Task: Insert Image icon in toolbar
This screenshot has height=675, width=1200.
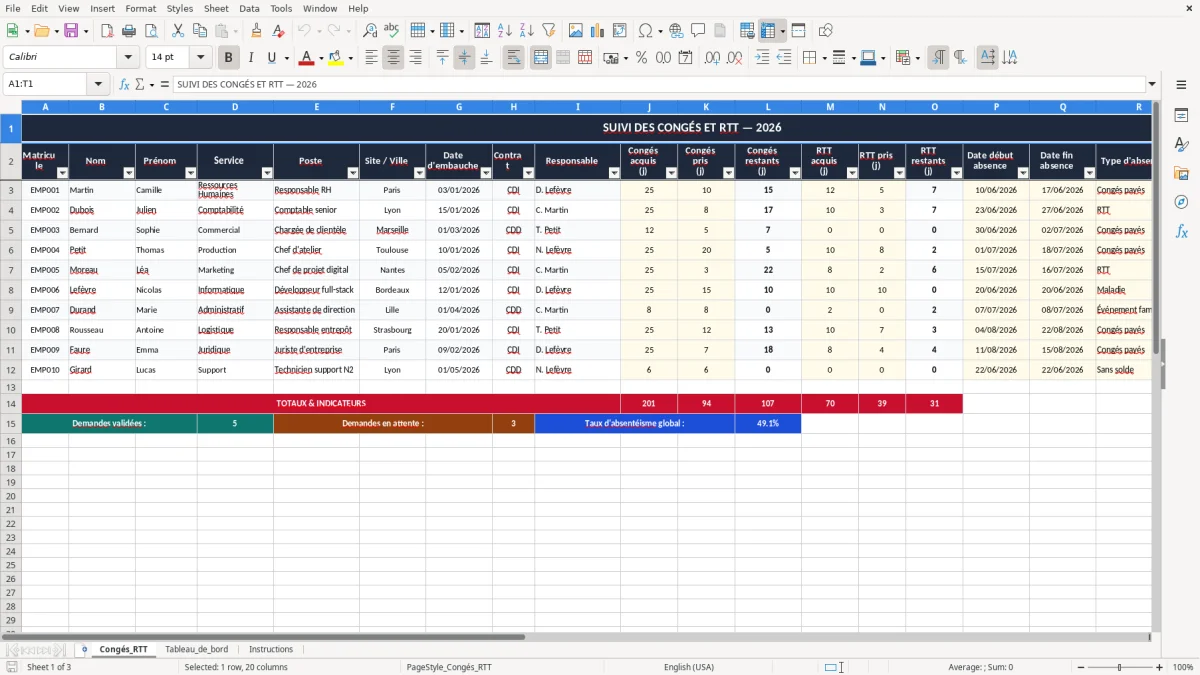Action: coord(576,31)
